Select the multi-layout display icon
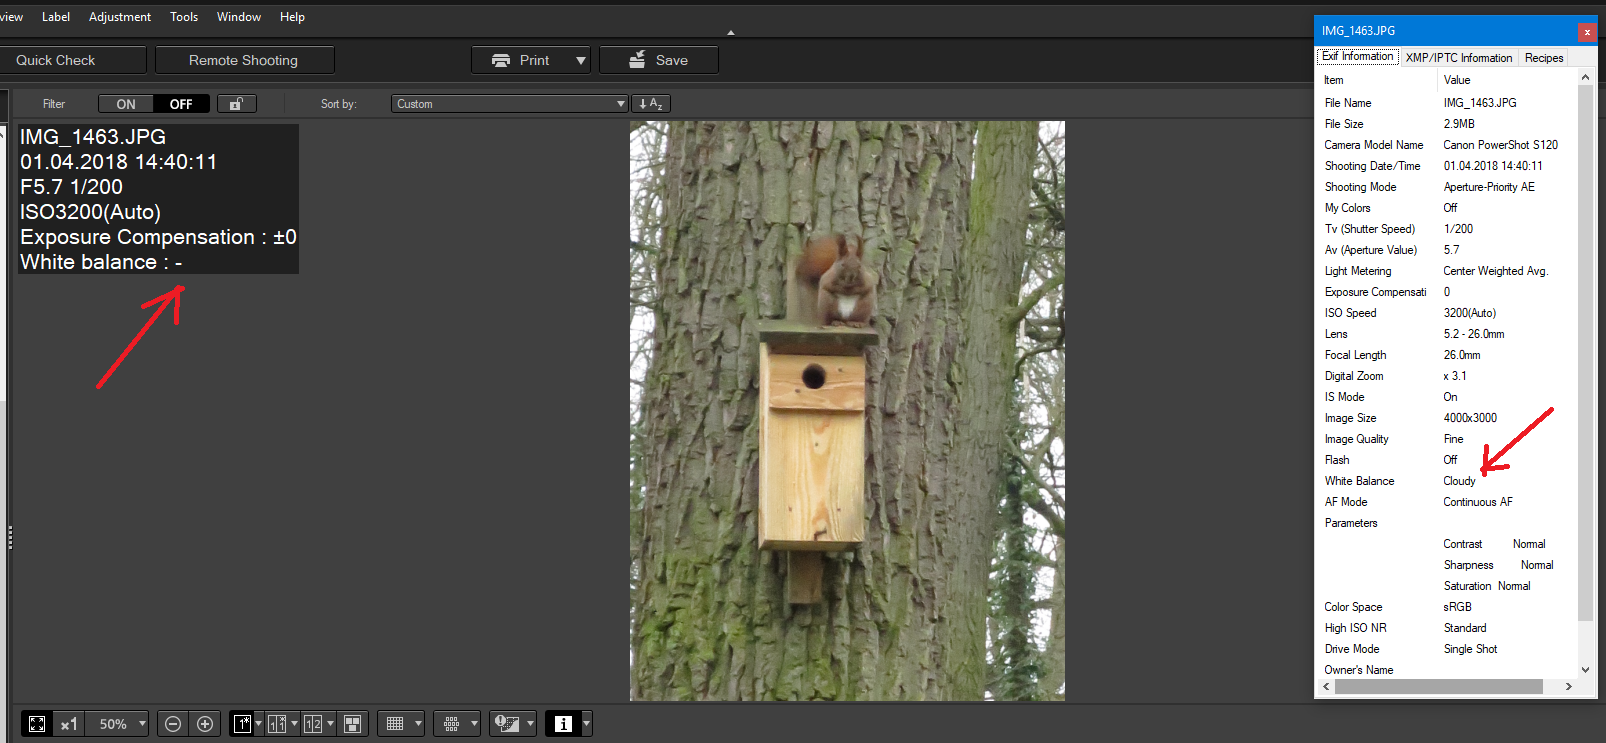Screen dimensions: 1606x743 click(x=352, y=724)
